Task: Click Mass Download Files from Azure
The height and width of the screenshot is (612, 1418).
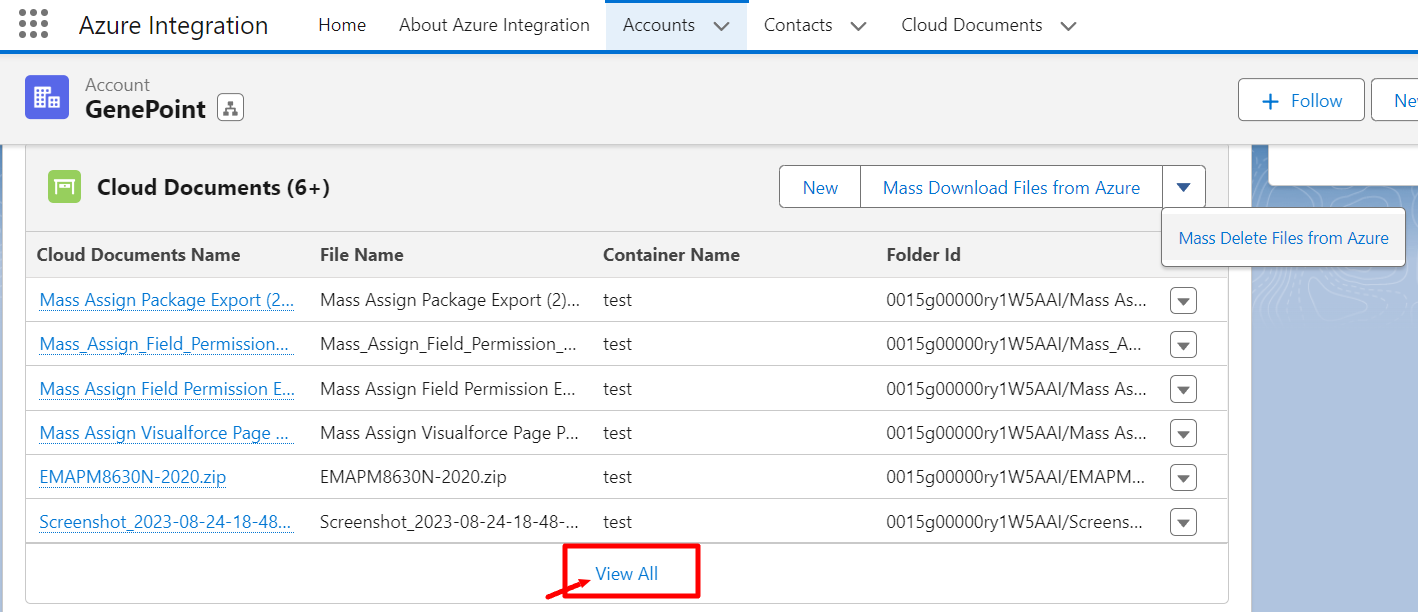Action: coord(1011,187)
